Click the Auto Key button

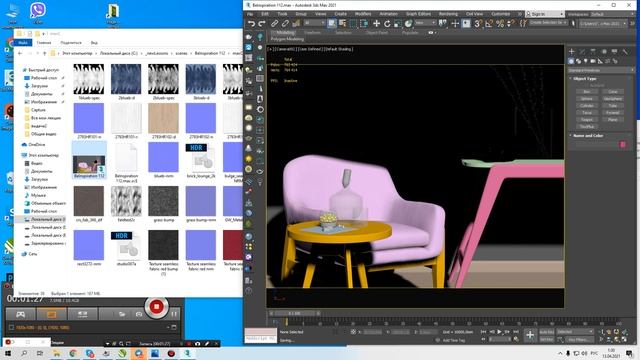[547, 332]
